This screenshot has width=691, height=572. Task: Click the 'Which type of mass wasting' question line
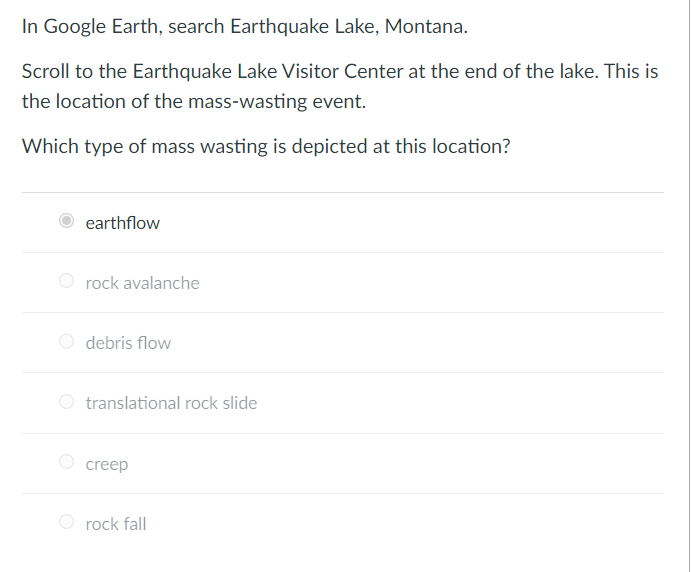(x=266, y=146)
